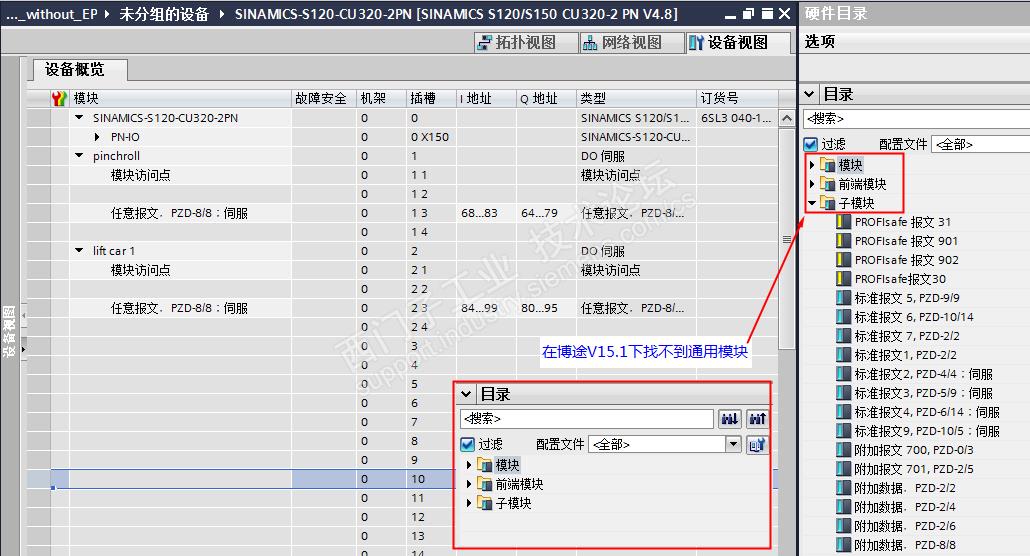
Task: Click the icon beside 附加报文 701, PZD-2/5
Action: click(x=843, y=469)
